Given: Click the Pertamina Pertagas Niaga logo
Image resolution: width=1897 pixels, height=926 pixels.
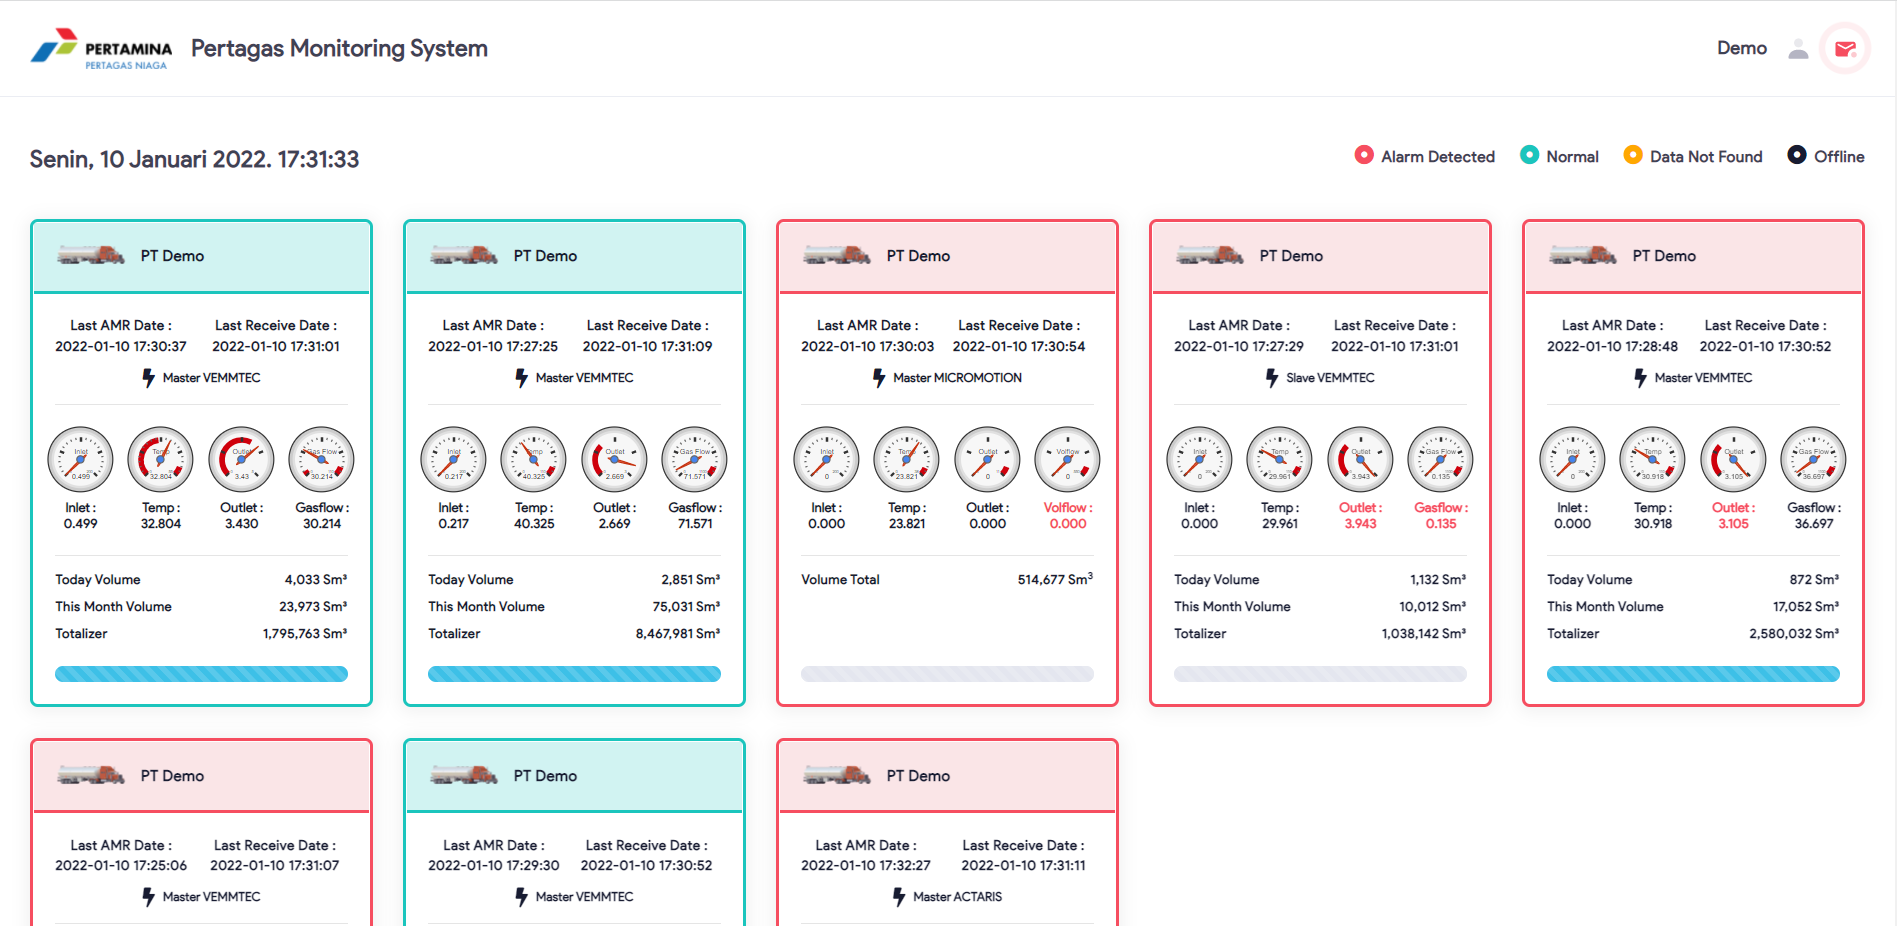Looking at the screenshot, I should (101, 49).
